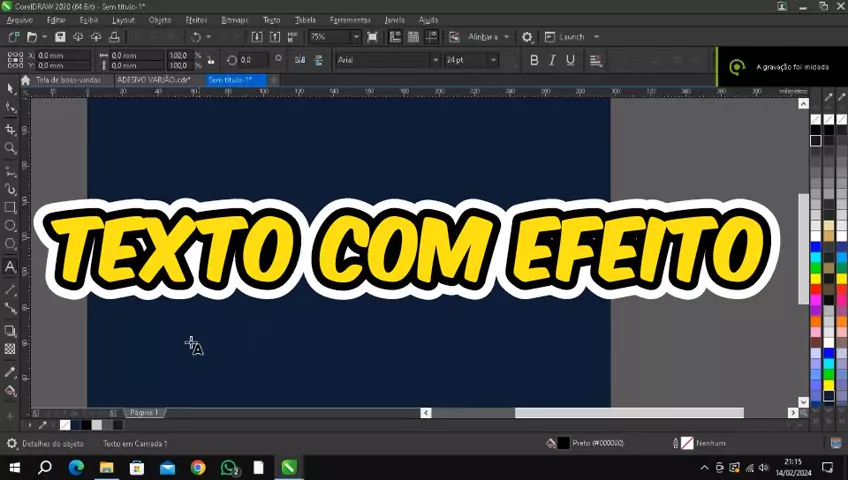This screenshot has width=848, height=480.
Task: Switch to the ADESIVO VARJÃO.cdr tab
Action: coord(153,80)
